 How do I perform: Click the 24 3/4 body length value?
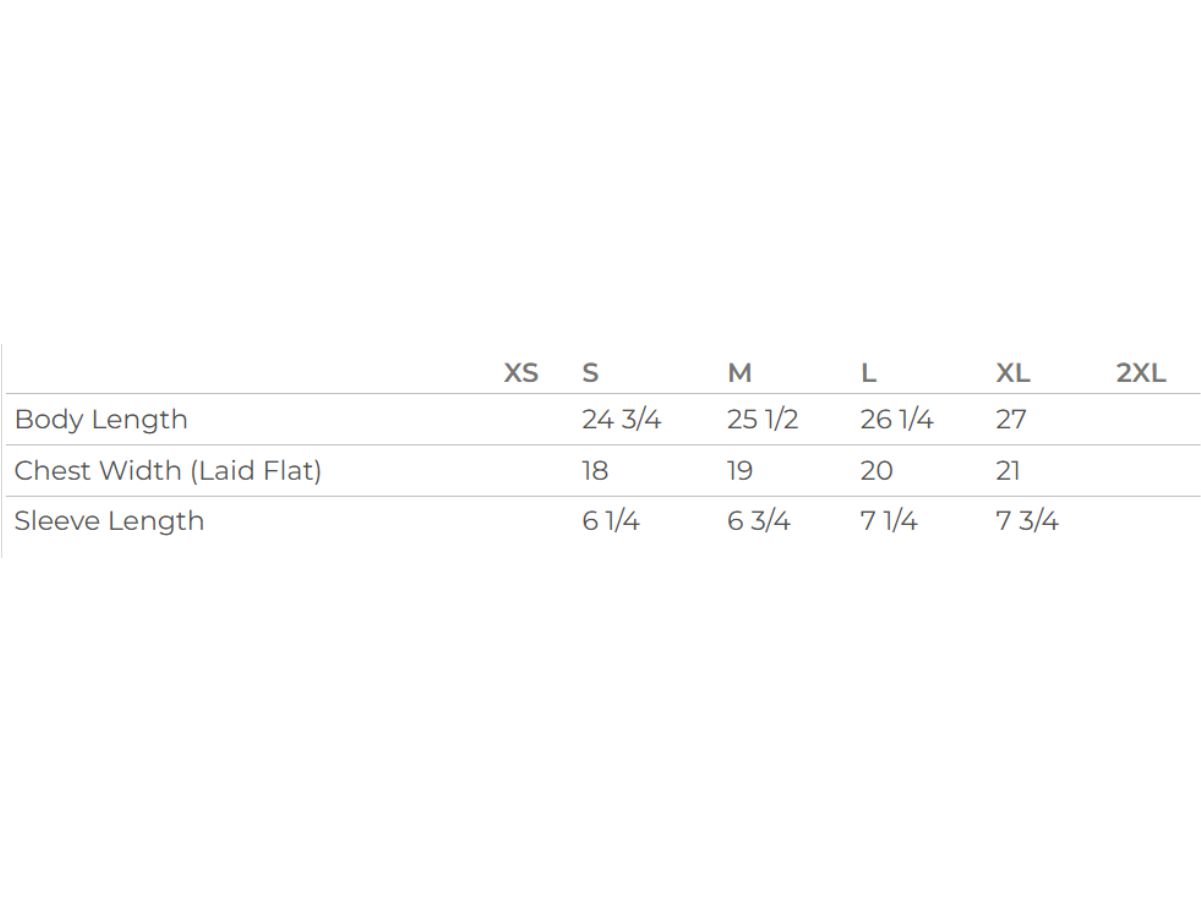point(621,419)
